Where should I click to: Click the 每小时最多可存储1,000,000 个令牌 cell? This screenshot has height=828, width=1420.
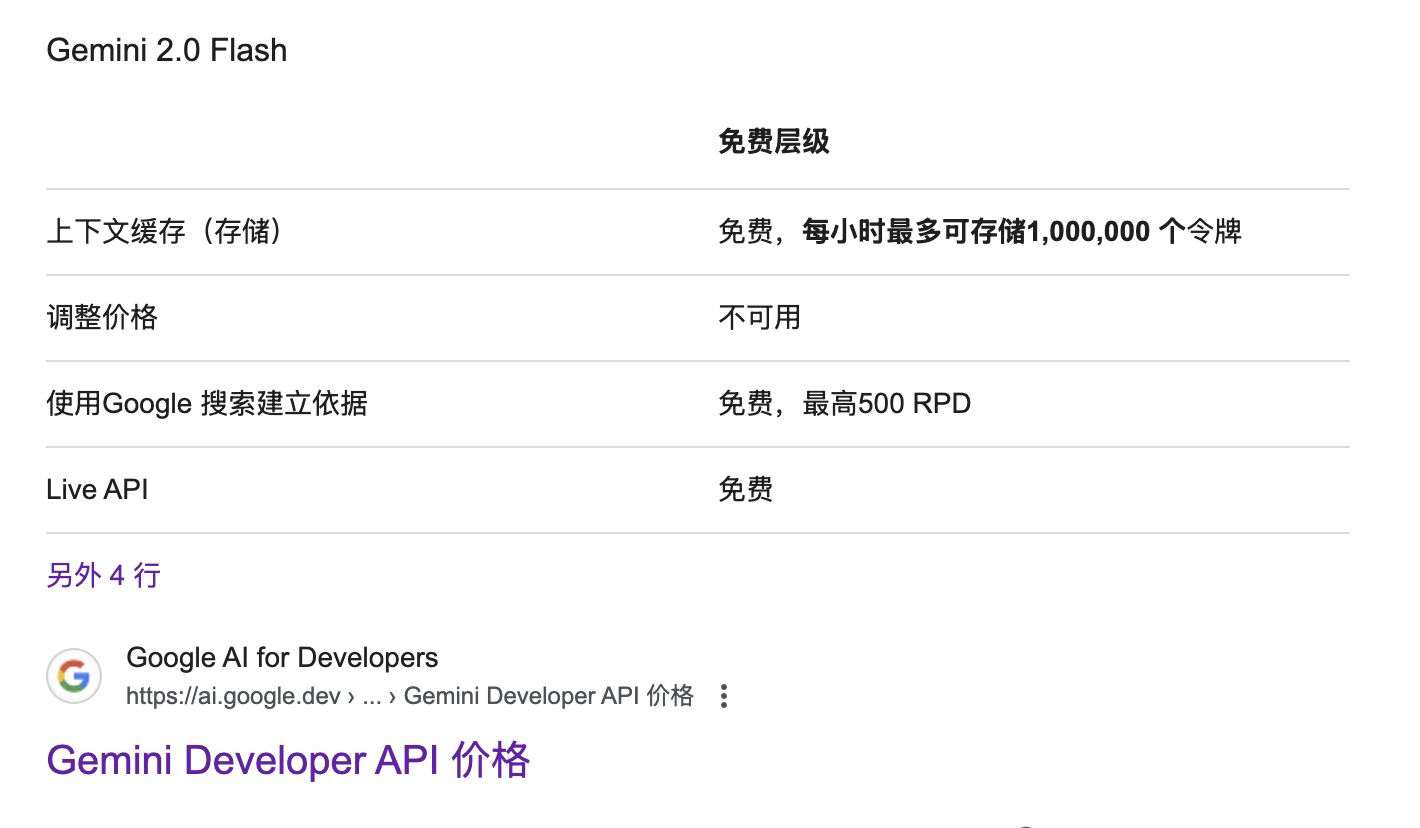pos(980,232)
